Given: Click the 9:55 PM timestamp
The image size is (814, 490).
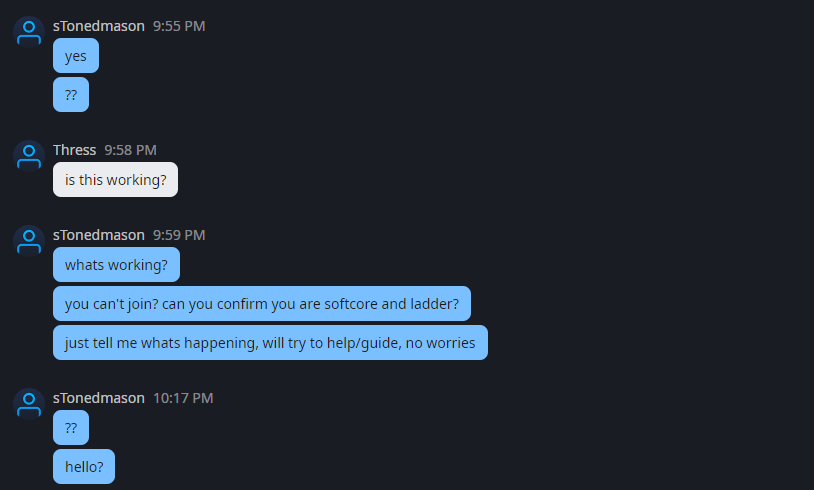Looking at the screenshot, I should (179, 26).
